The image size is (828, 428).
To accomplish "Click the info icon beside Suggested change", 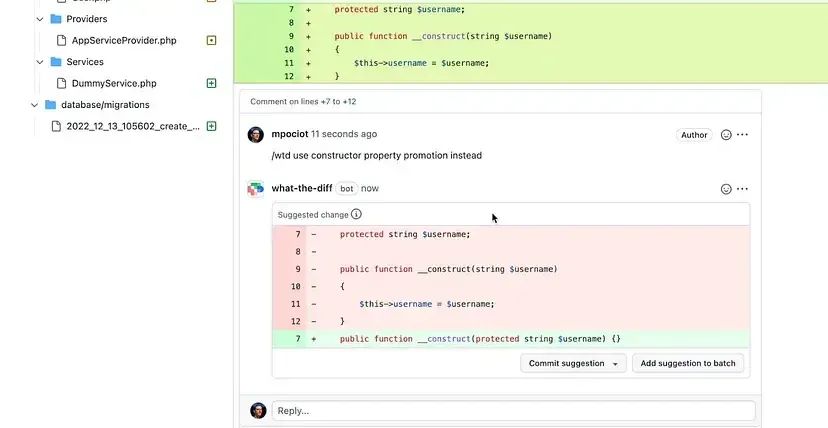I will pyautogui.click(x=357, y=214).
